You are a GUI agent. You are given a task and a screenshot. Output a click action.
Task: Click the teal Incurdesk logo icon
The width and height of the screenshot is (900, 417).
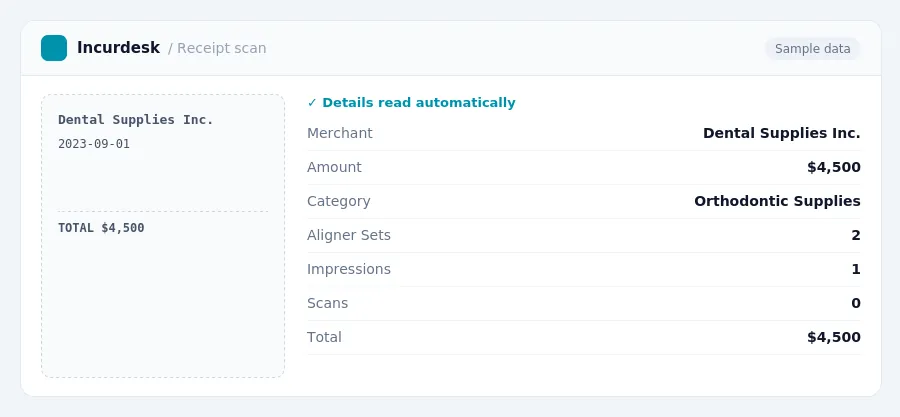tap(54, 48)
